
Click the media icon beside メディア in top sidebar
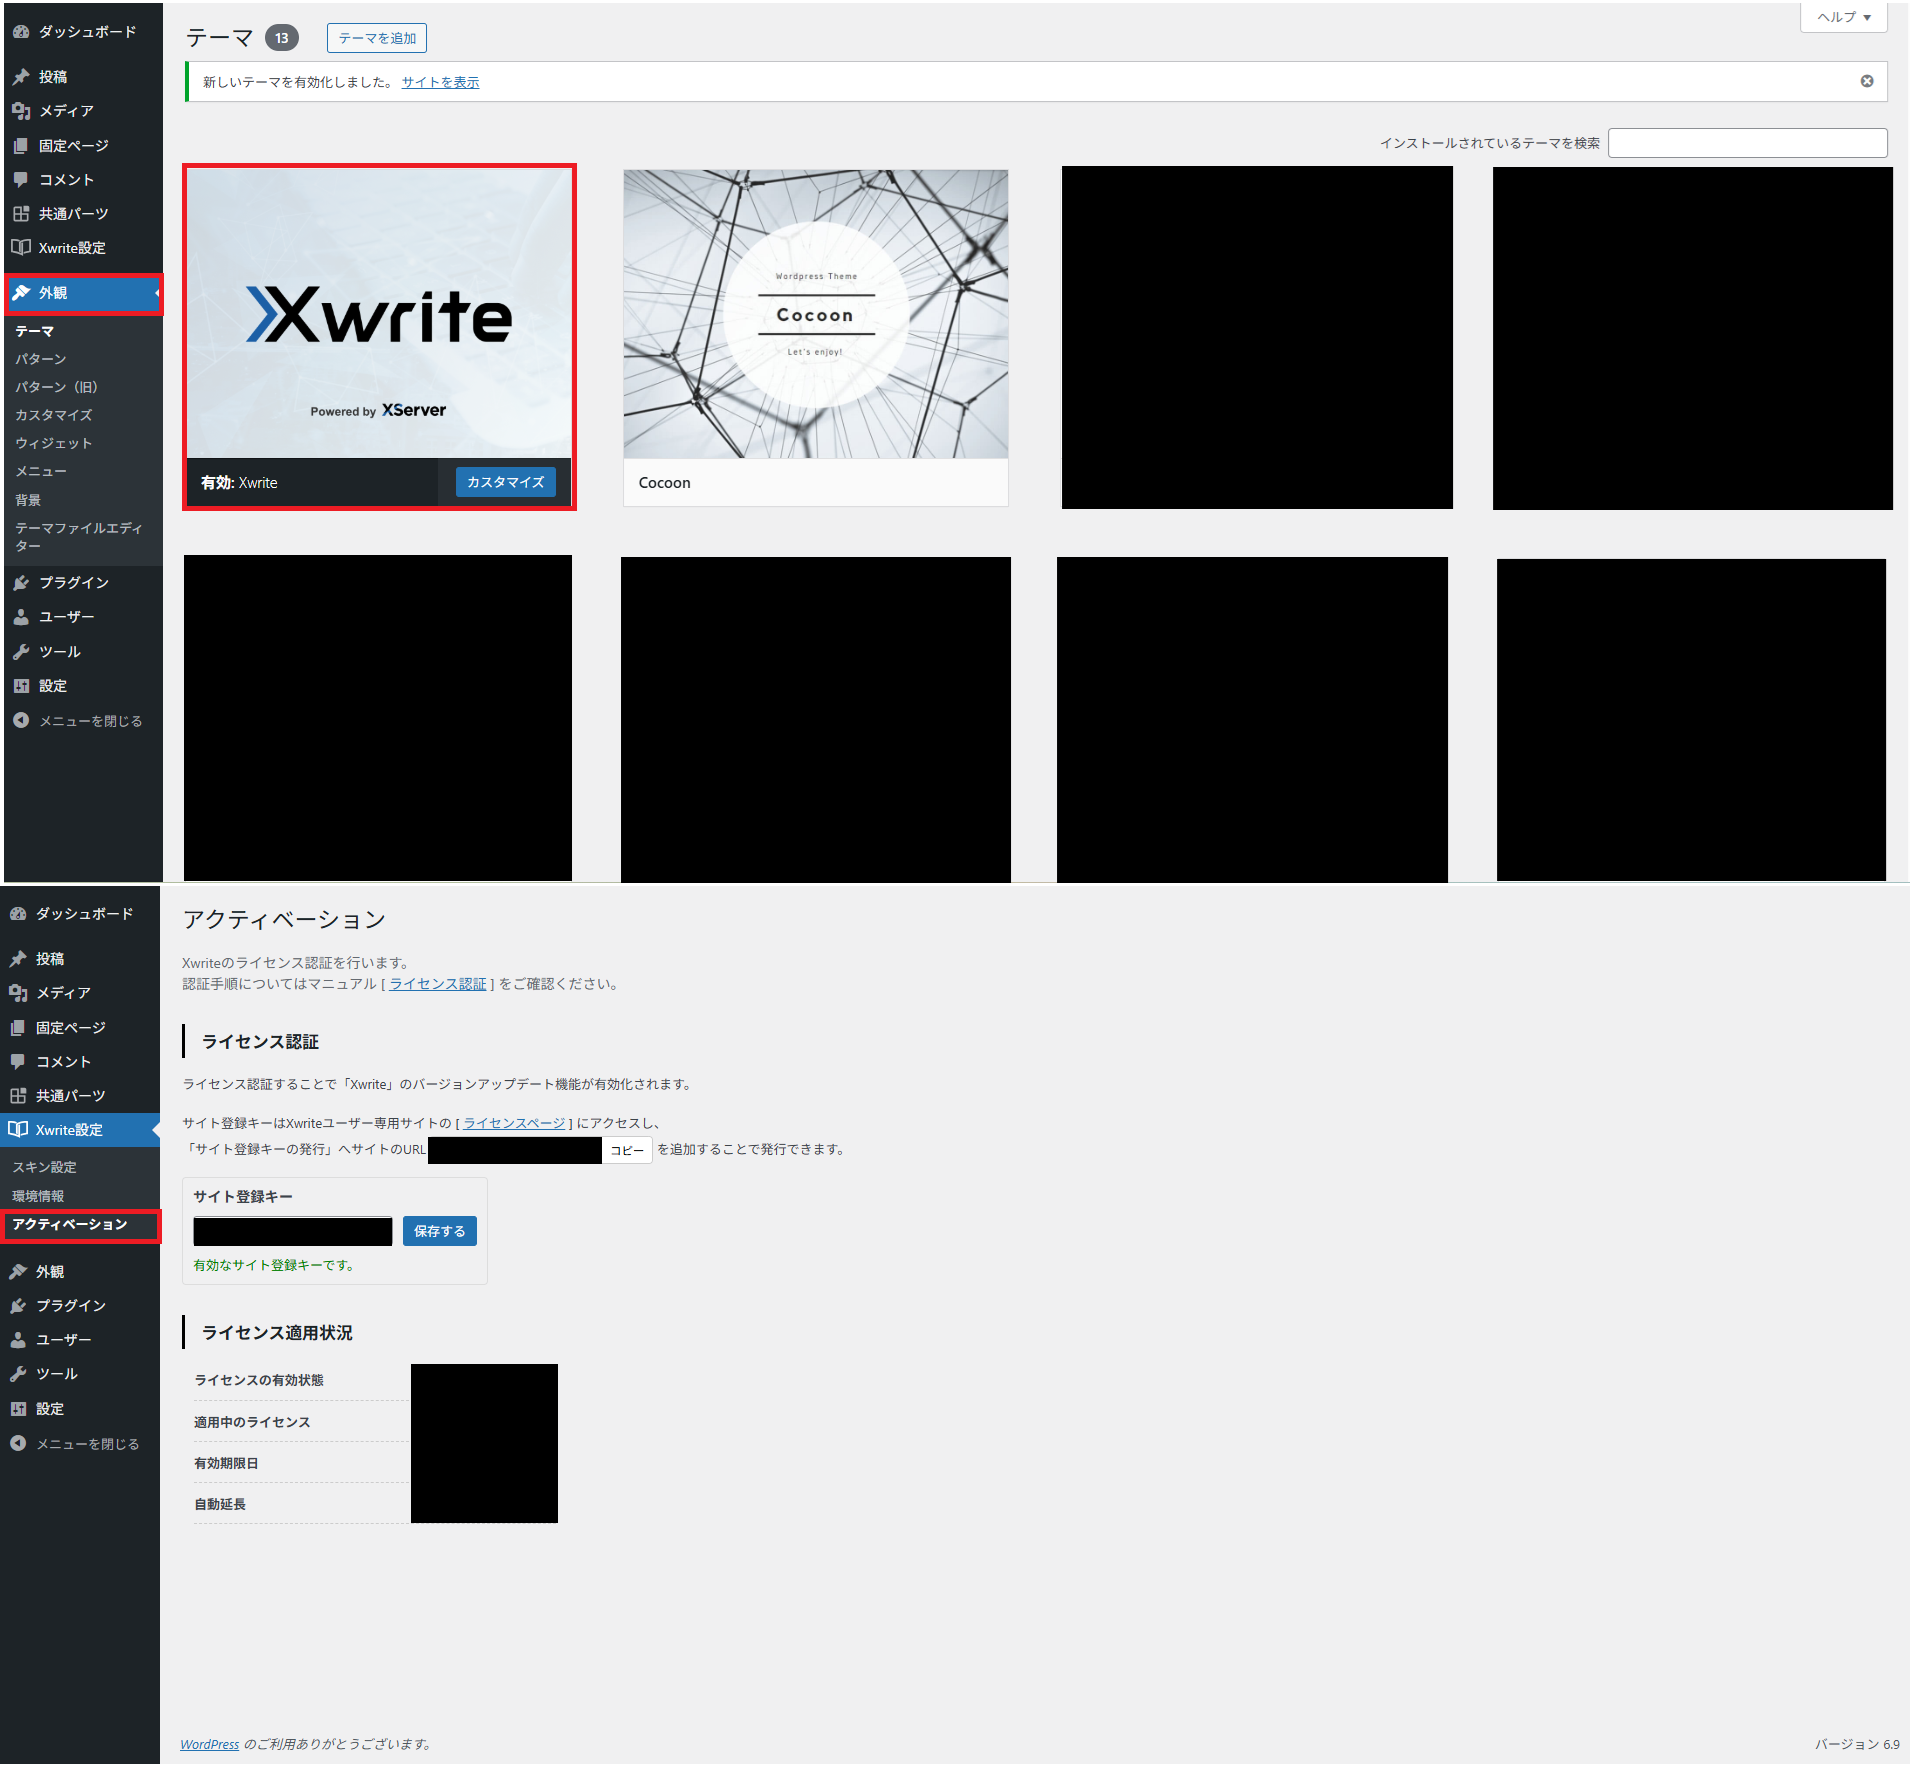[21, 111]
